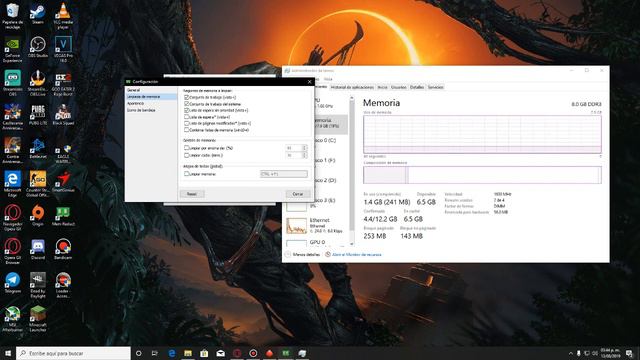
Task: Open the Streamlabs OBS desktop shortcut
Action: tap(12, 83)
